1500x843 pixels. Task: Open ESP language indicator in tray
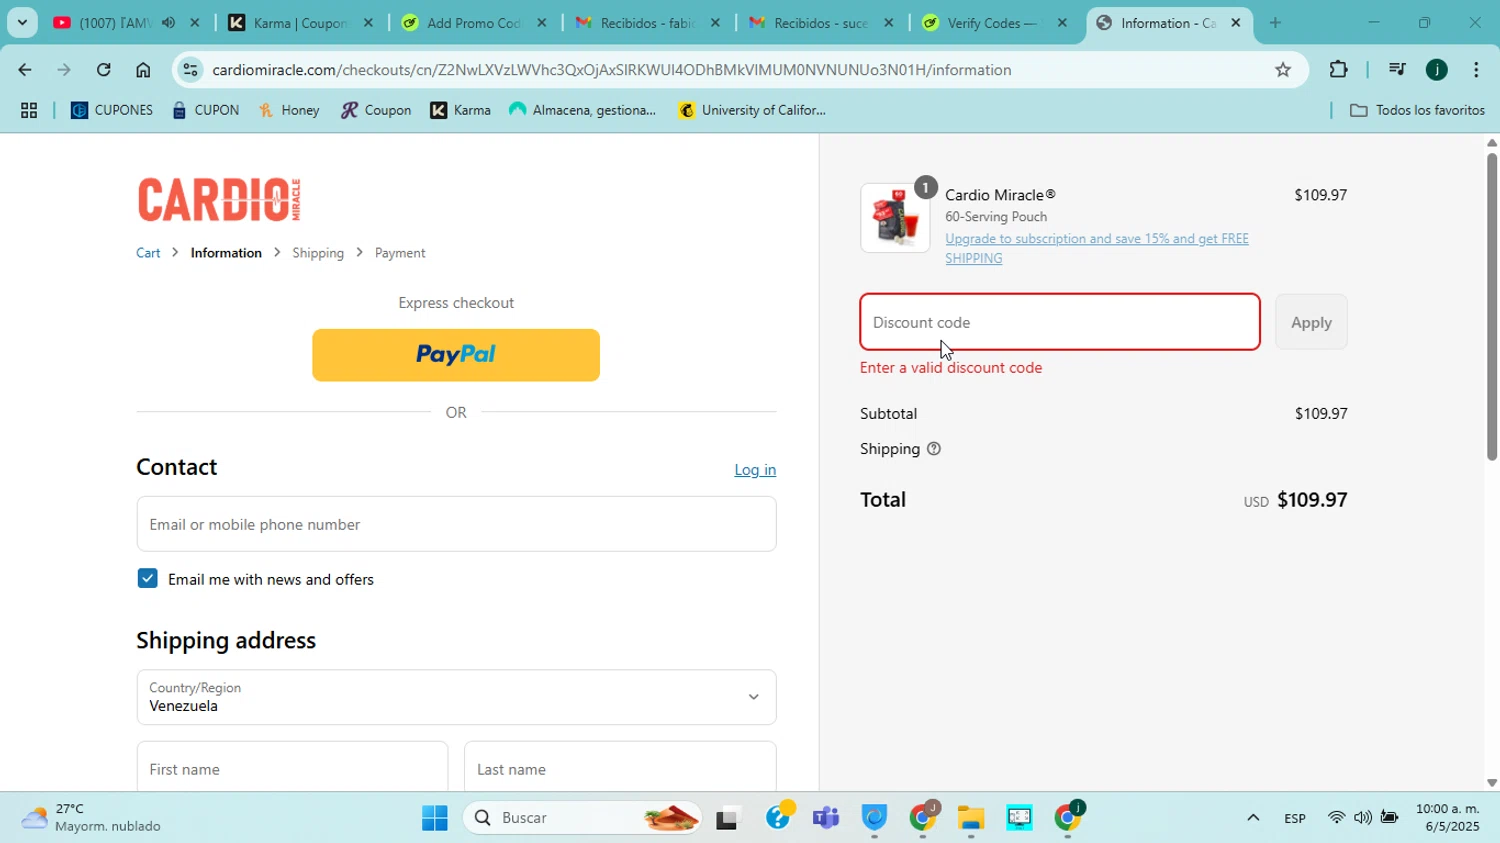click(1295, 819)
